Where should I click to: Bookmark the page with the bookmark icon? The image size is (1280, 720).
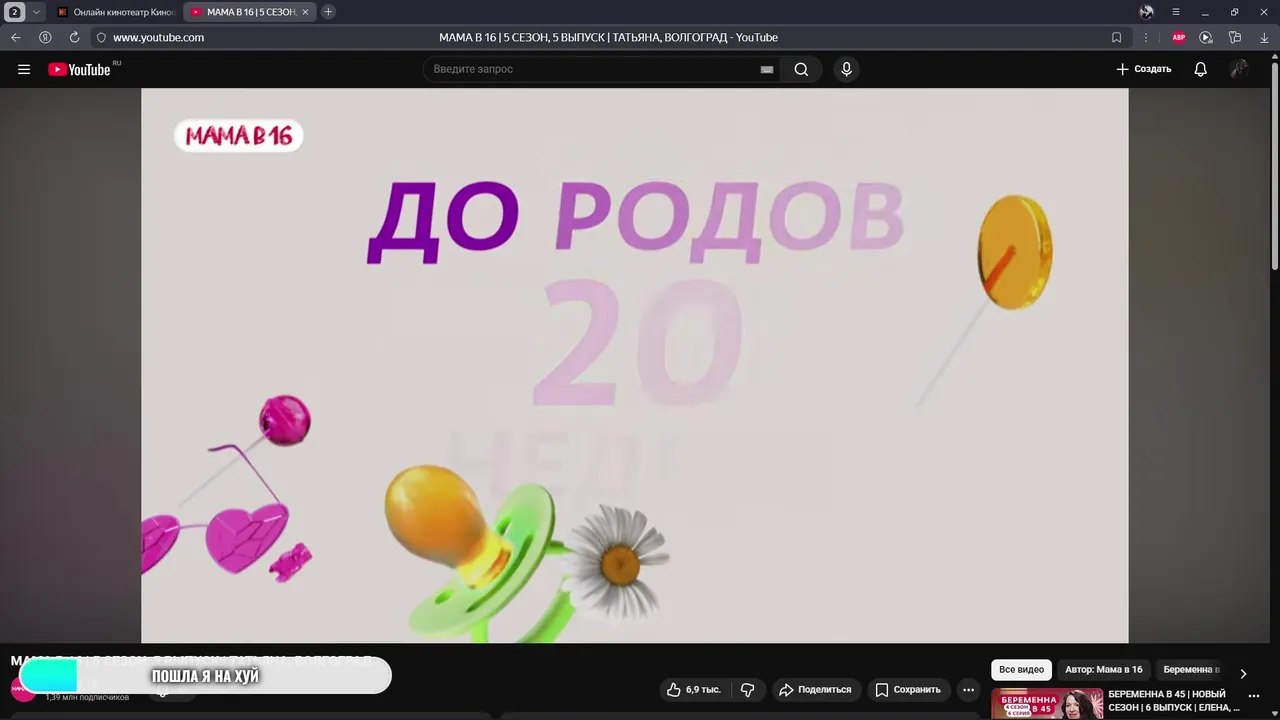pos(1116,37)
